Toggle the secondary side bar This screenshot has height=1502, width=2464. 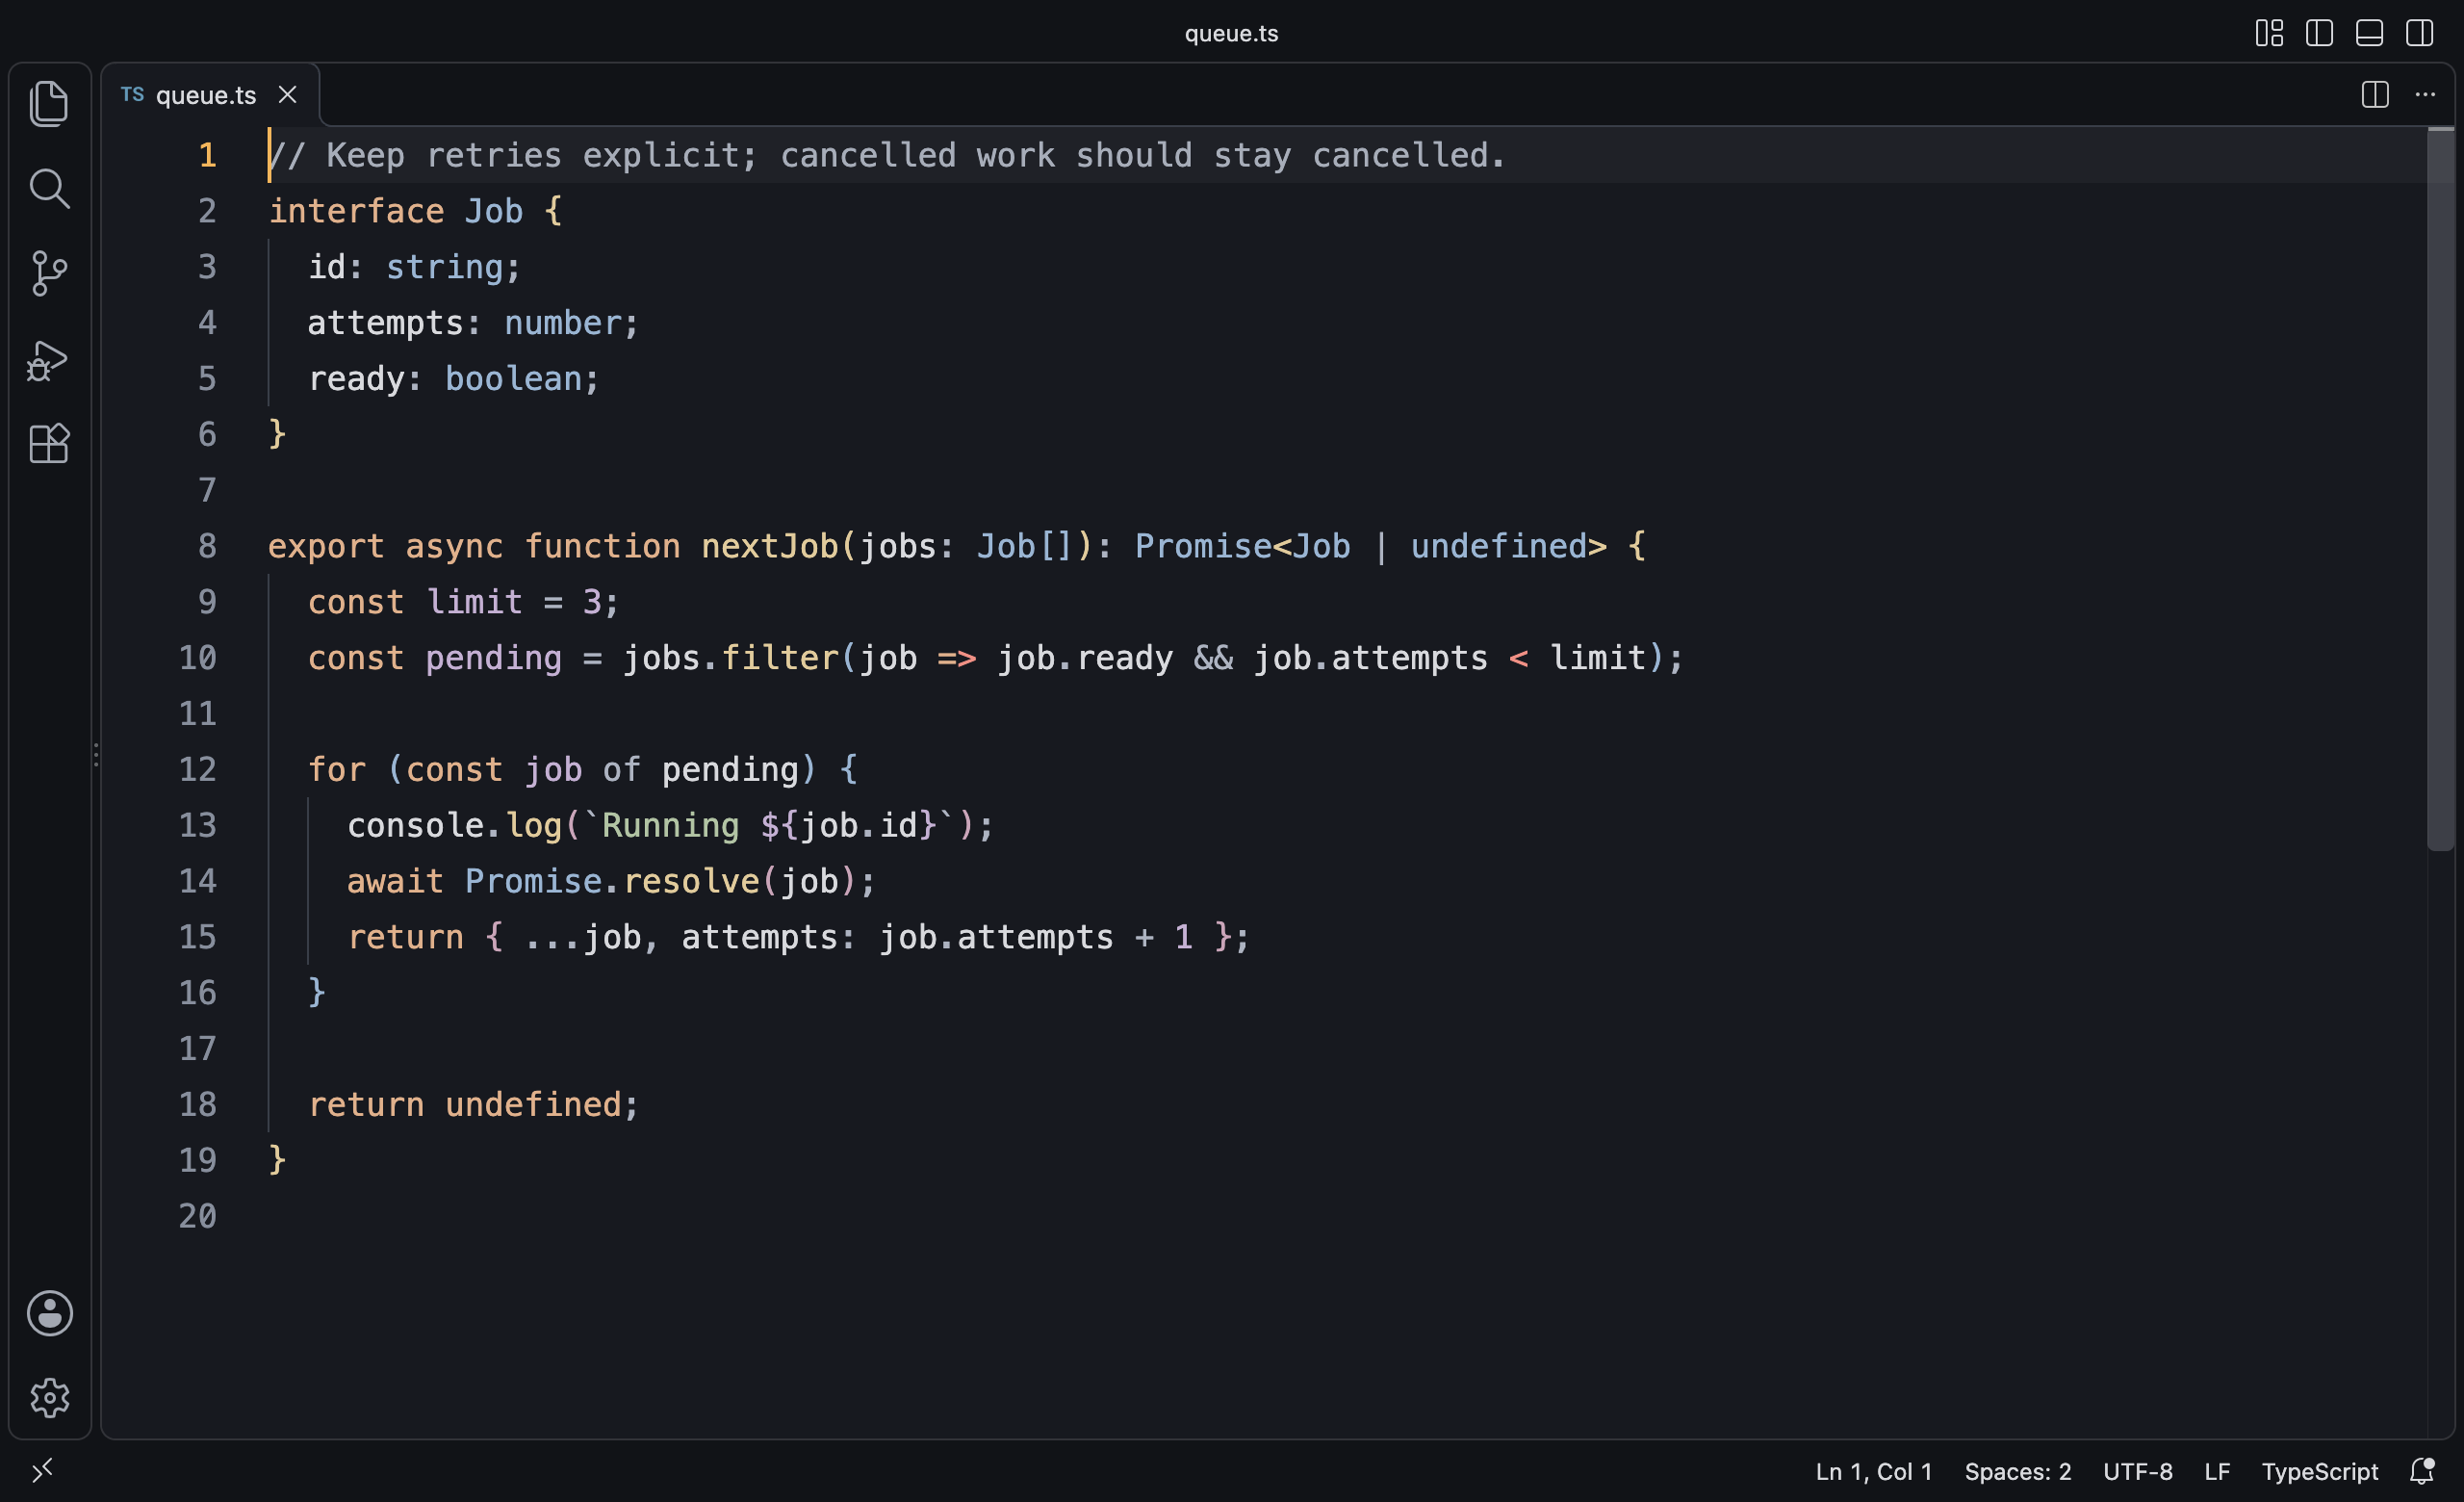pos(2419,33)
